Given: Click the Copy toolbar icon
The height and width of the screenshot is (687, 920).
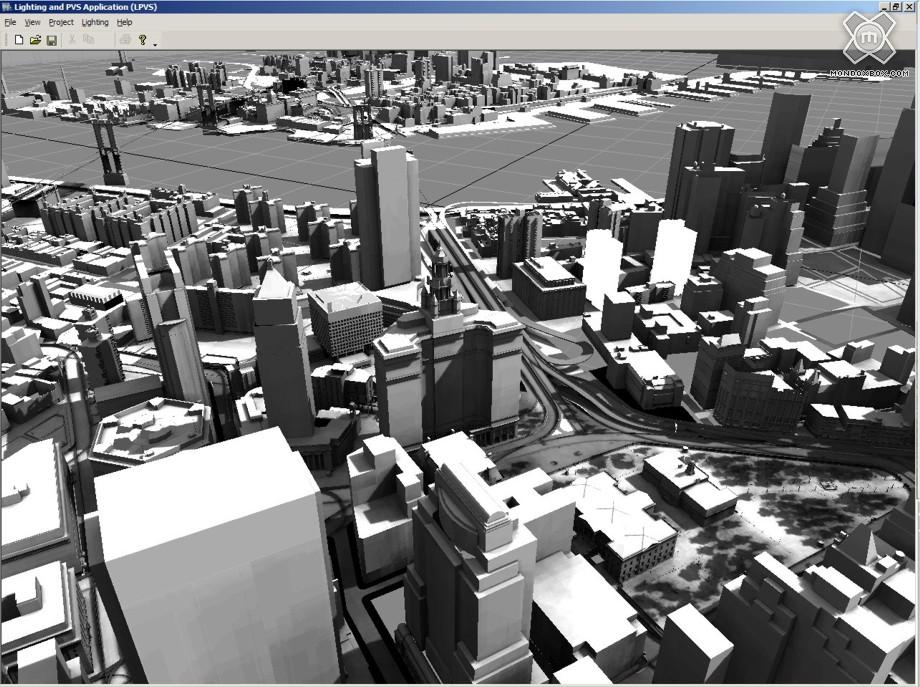Looking at the screenshot, I should (x=89, y=40).
